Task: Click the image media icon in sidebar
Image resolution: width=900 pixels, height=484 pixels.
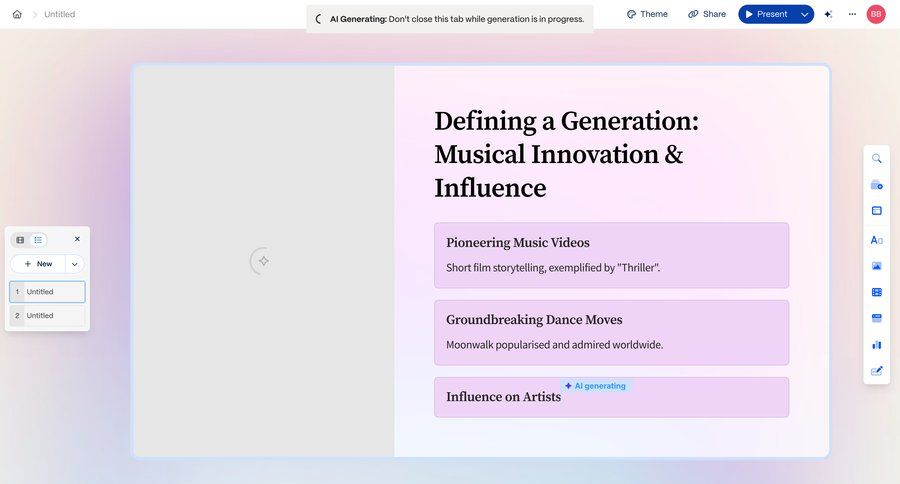Action: point(876,266)
